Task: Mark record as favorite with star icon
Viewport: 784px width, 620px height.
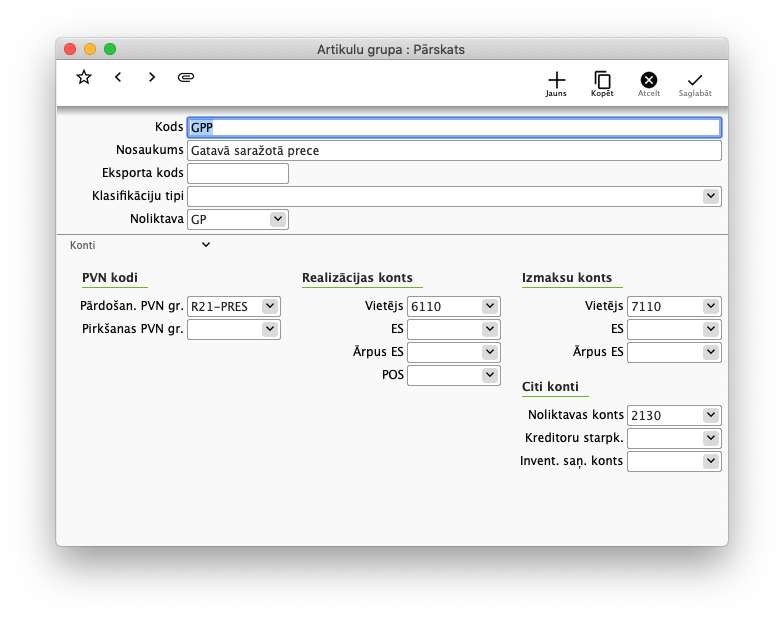Action: 84,78
